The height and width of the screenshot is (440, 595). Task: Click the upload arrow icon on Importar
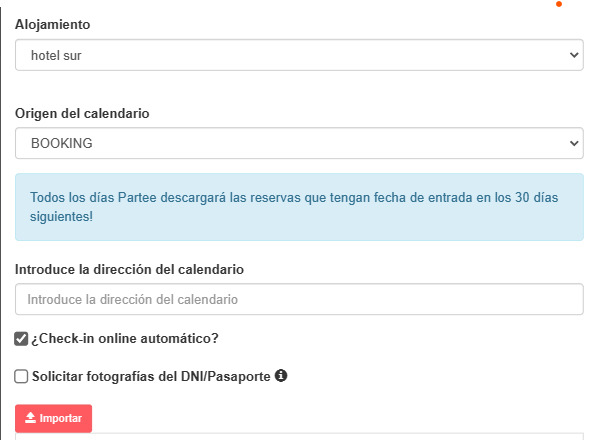[x=30, y=418]
